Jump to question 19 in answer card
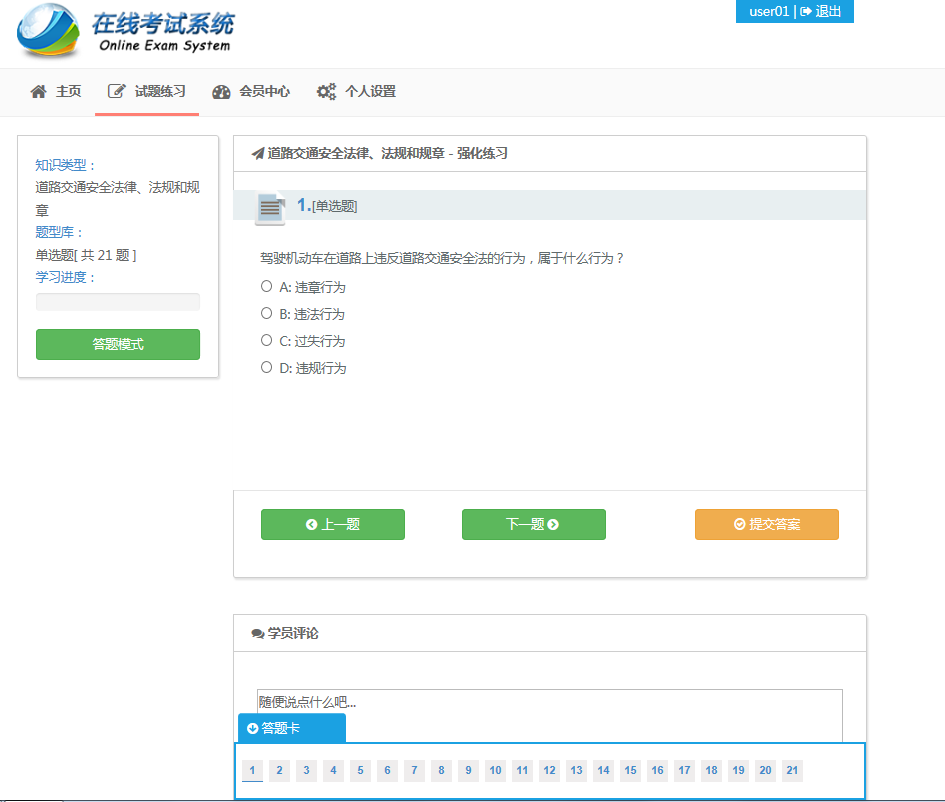This screenshot has height=802, width=945. click(x=738, y=770)
